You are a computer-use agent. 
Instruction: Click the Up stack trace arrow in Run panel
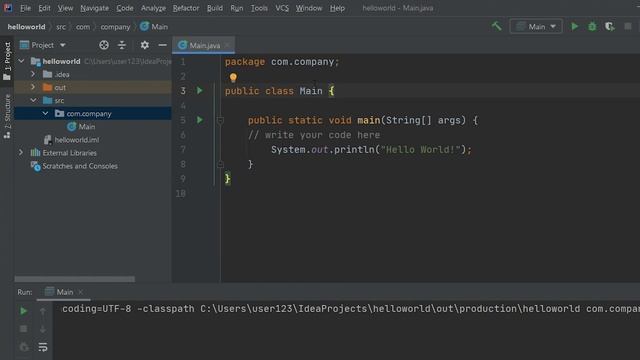click(43, 312)
